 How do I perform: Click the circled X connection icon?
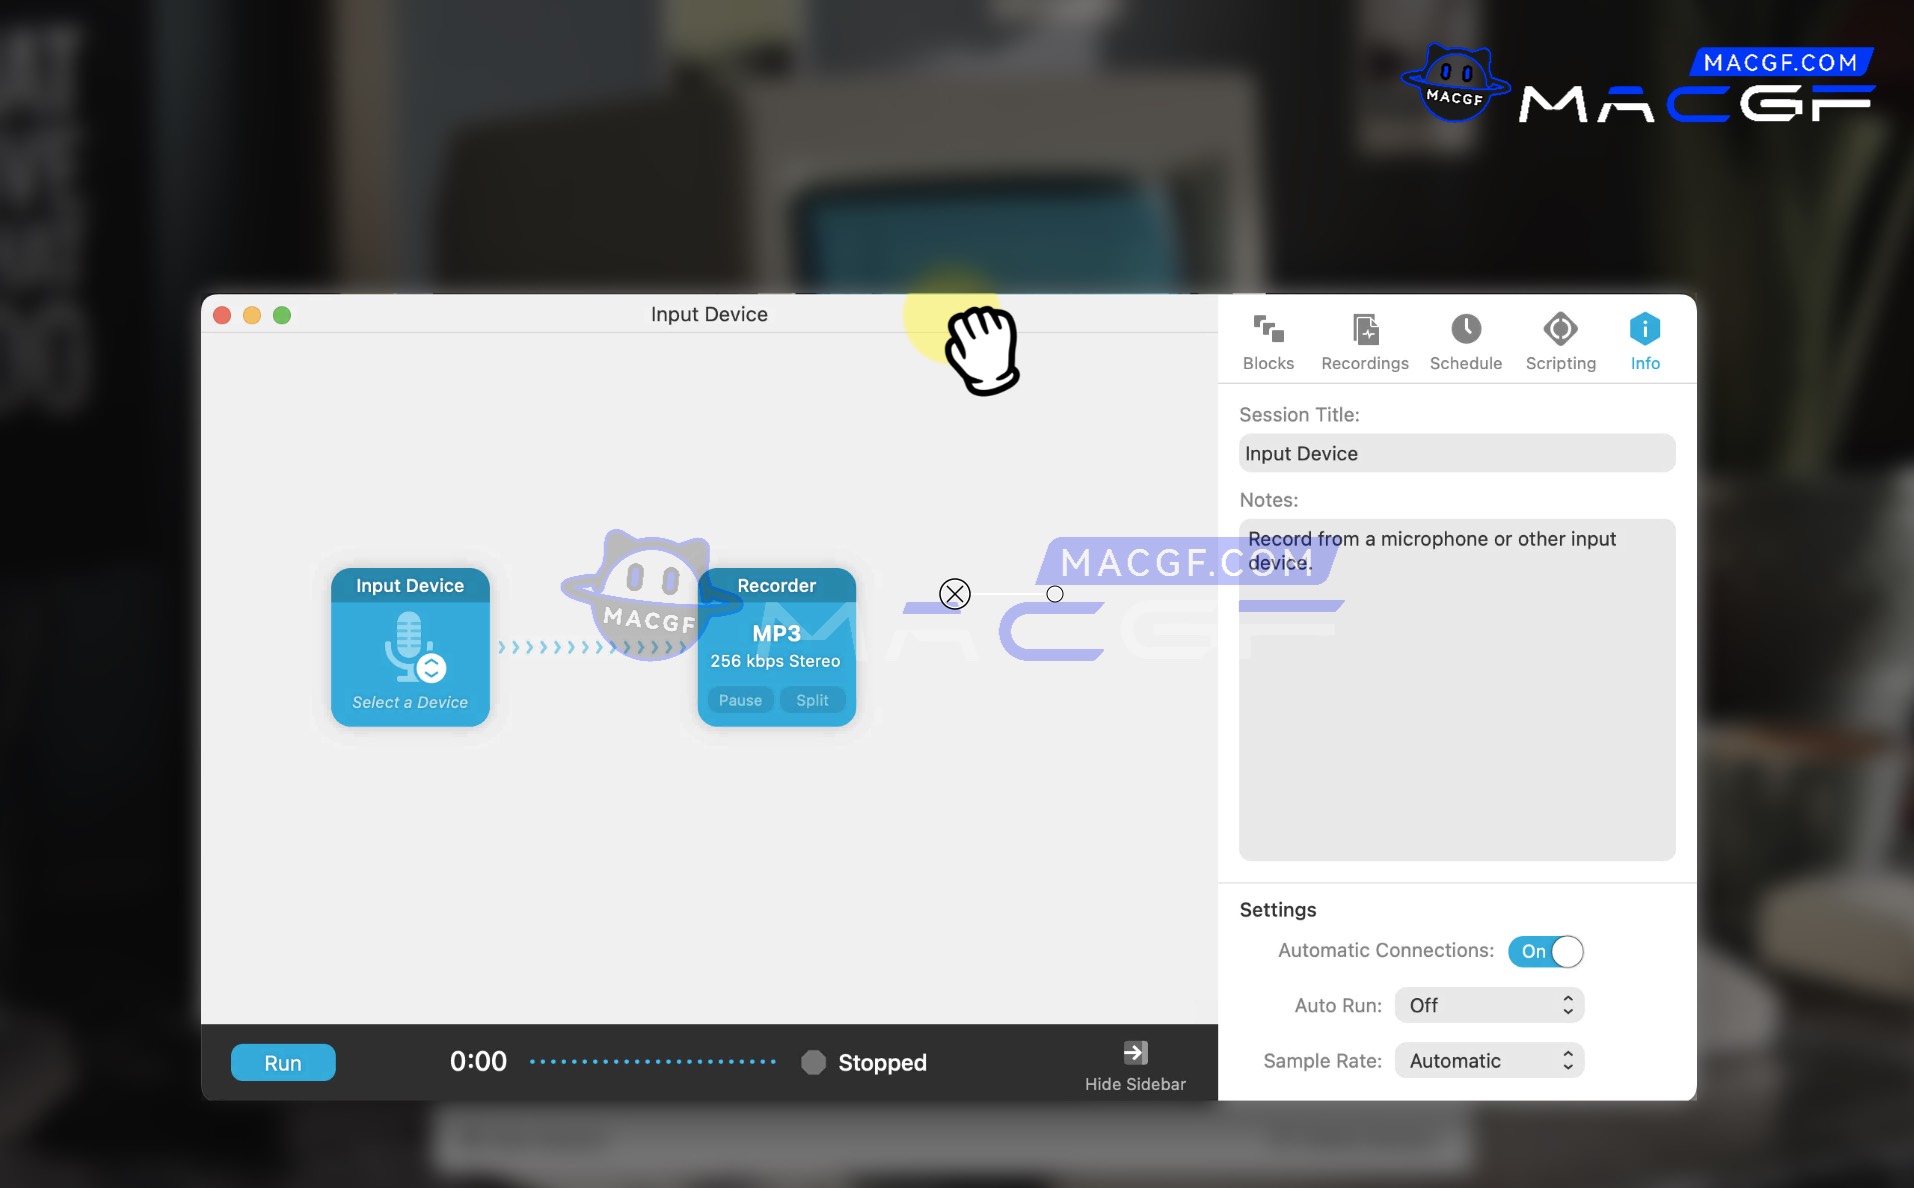(x=955, y=594)
